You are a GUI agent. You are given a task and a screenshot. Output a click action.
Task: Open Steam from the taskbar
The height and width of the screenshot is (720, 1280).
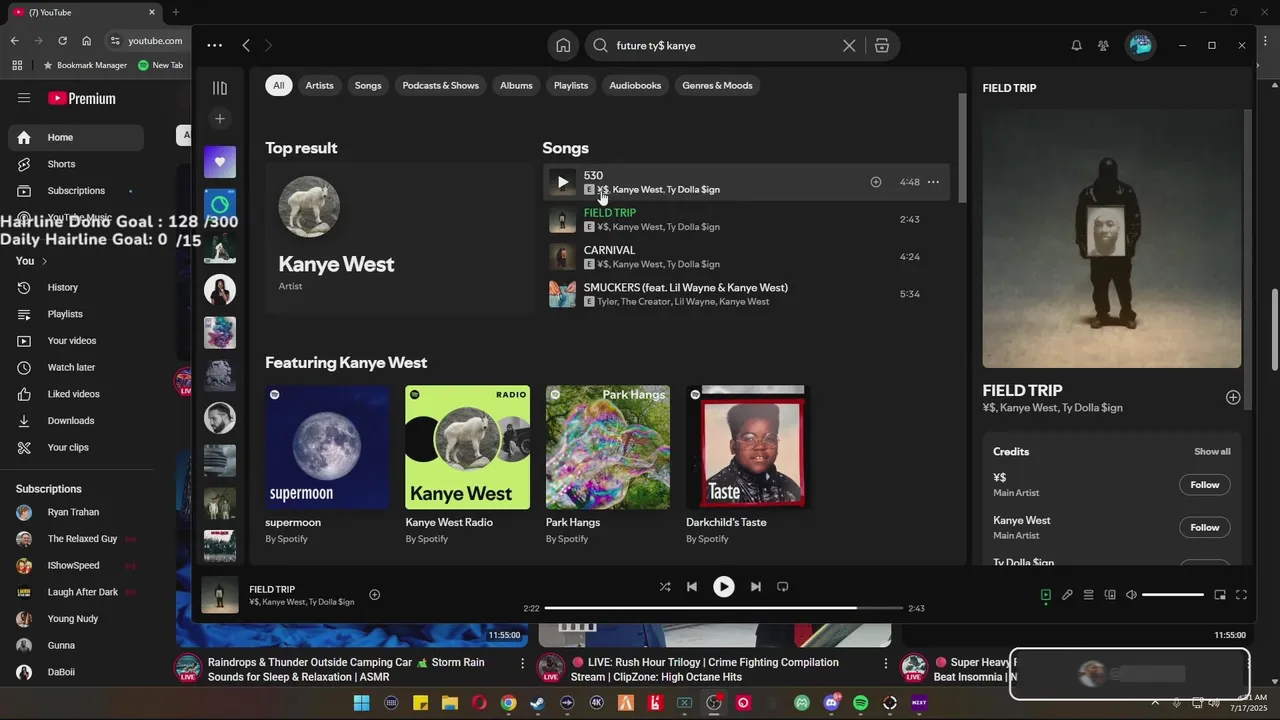[538, 703]
